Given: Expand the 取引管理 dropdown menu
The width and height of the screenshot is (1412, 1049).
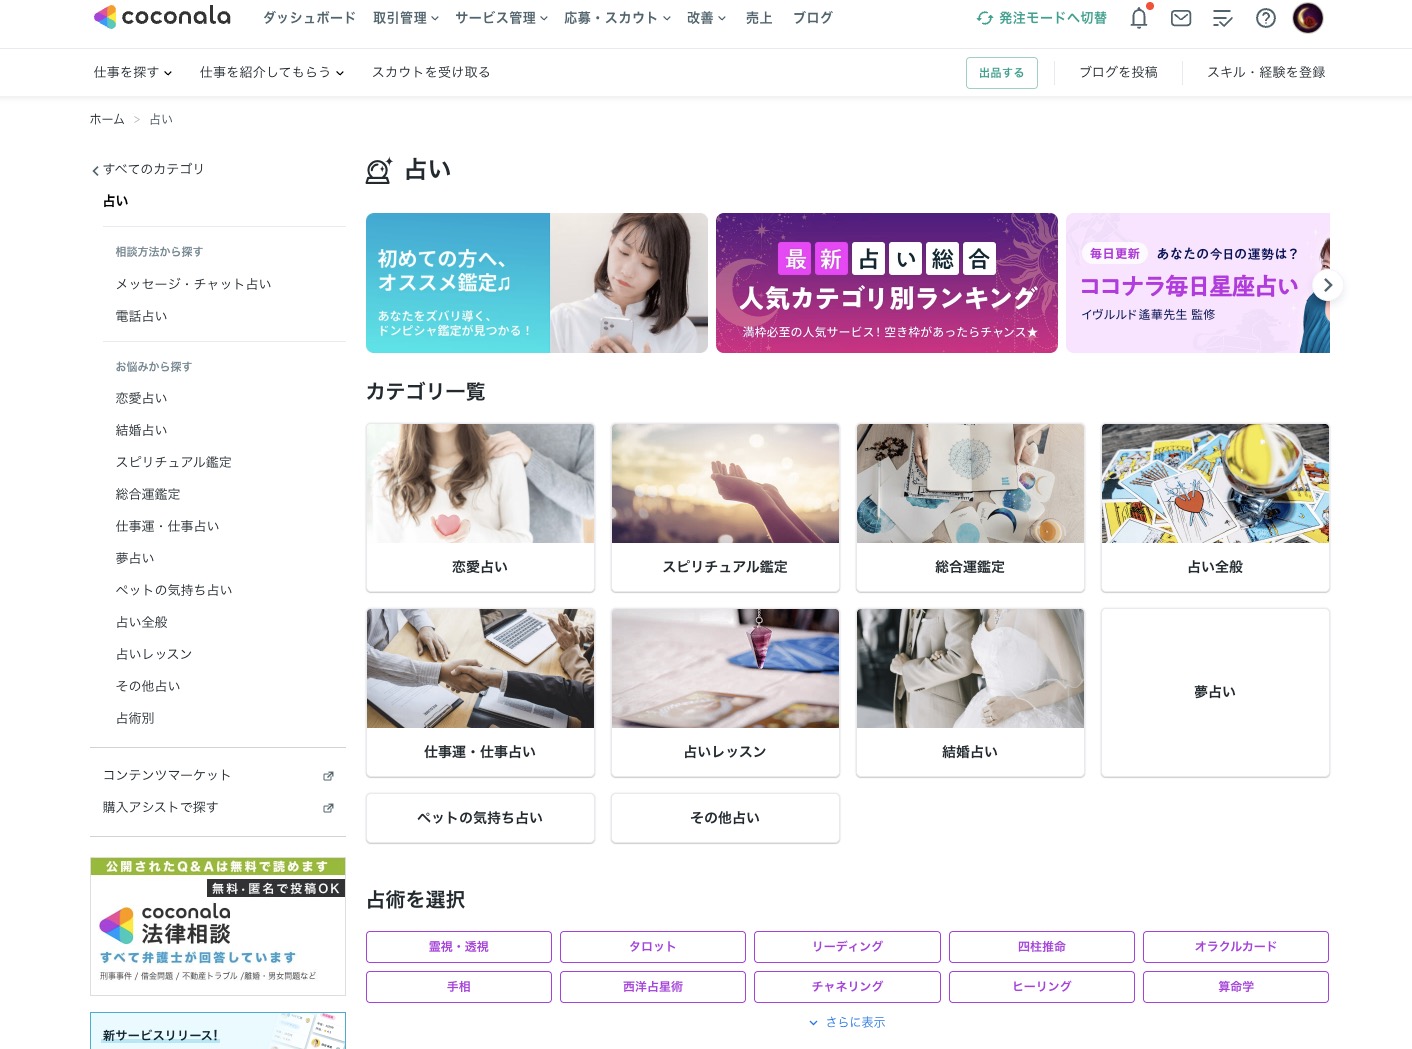Looking at the screenshot, I should click(406, 18).
